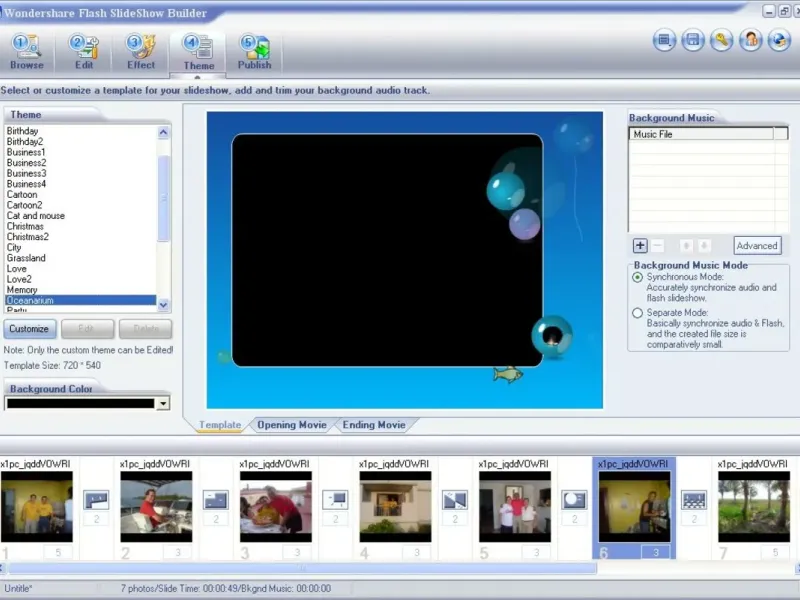
Task: Click transition icon between slides 1 and 2
Action: 96,499
